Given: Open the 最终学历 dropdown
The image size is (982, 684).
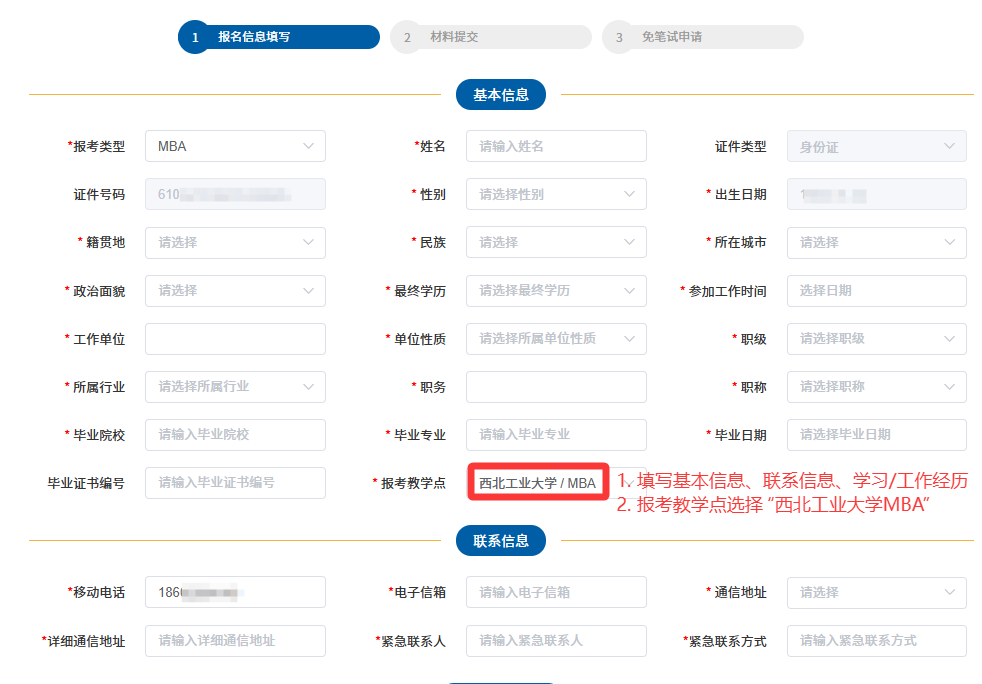Looking at the screenshot, I should pos(555,290).
